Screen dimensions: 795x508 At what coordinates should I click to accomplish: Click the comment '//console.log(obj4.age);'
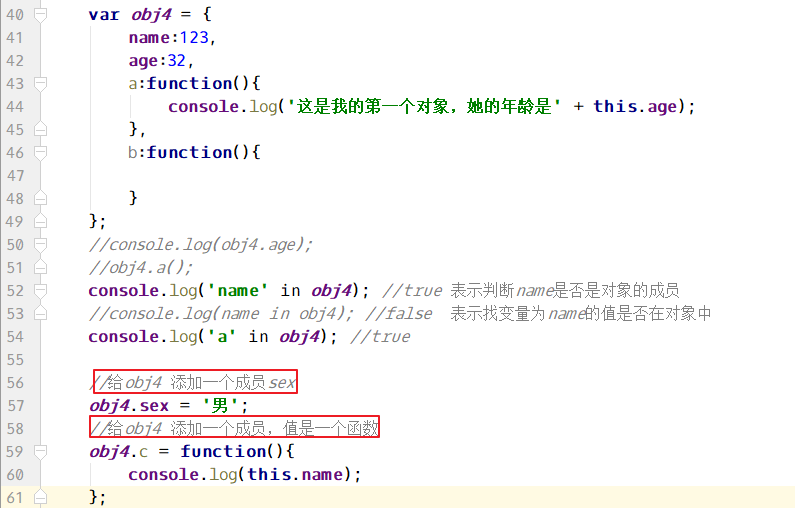pos(201,245)
